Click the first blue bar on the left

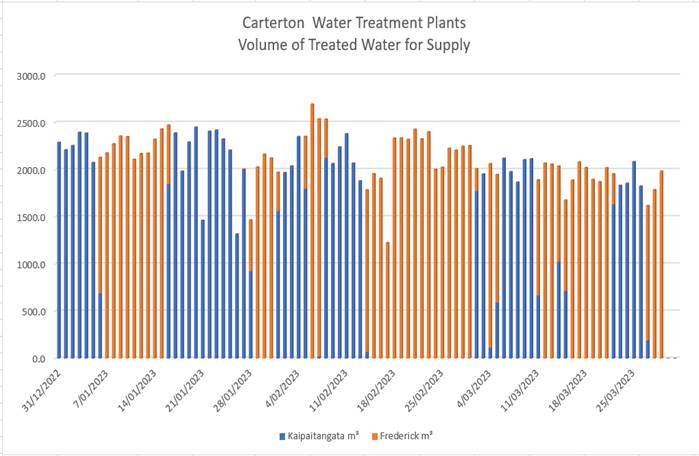click(59, 250)
